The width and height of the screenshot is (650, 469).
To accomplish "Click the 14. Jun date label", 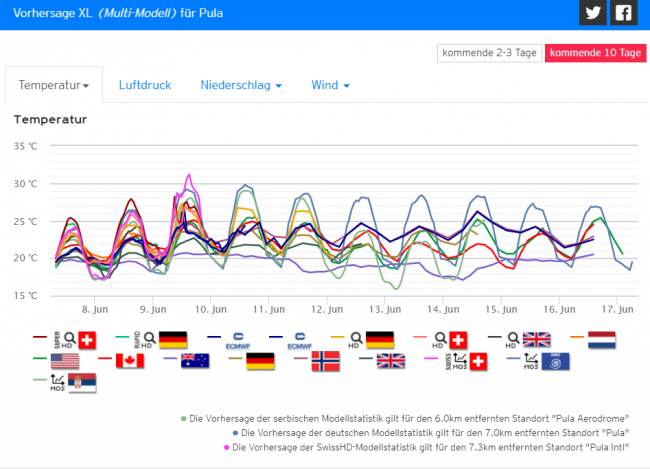I will coord(443,309).
